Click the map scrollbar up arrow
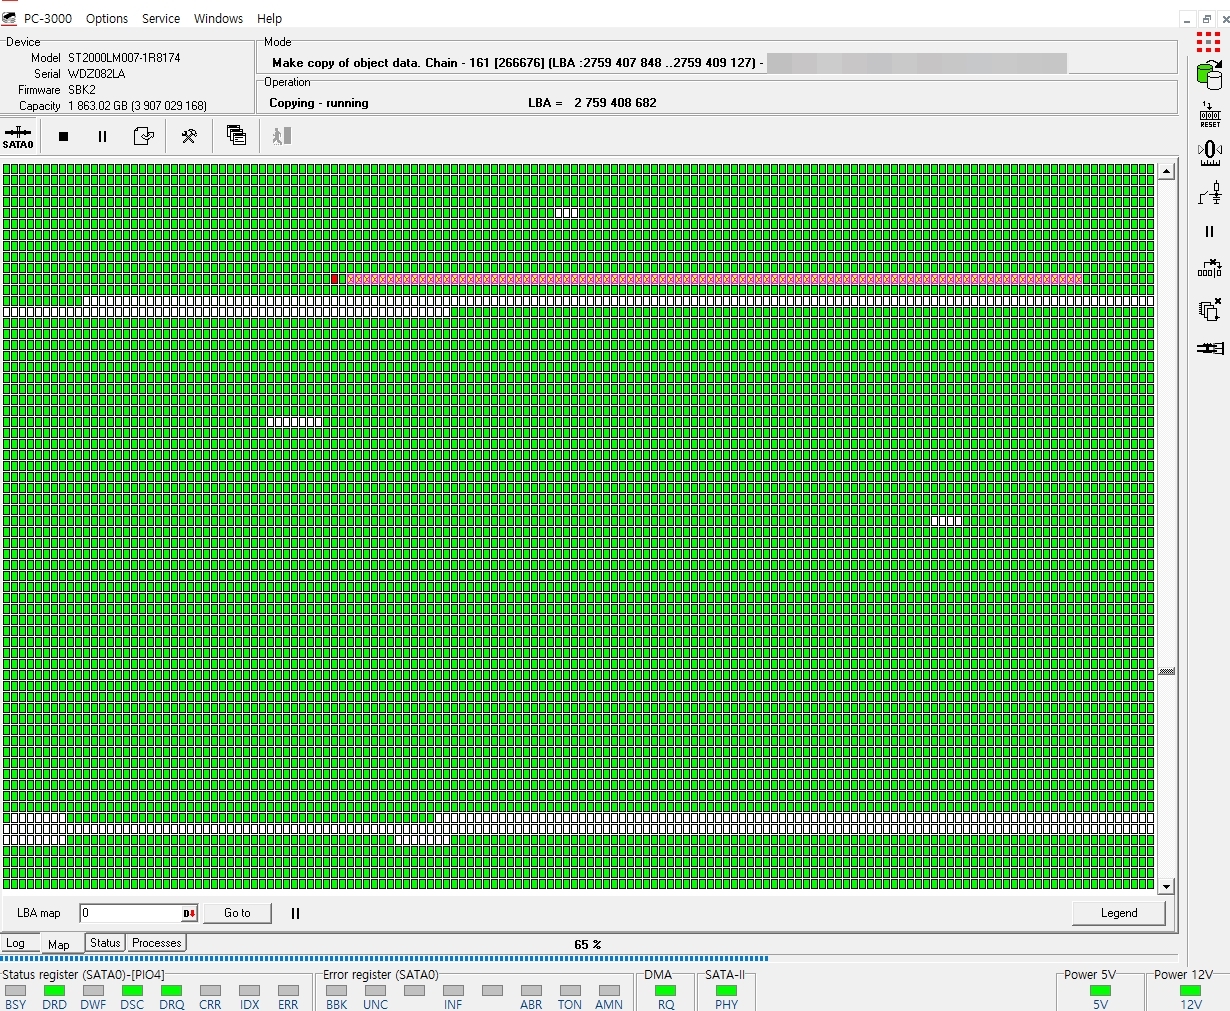 [x=1166, y=172]
